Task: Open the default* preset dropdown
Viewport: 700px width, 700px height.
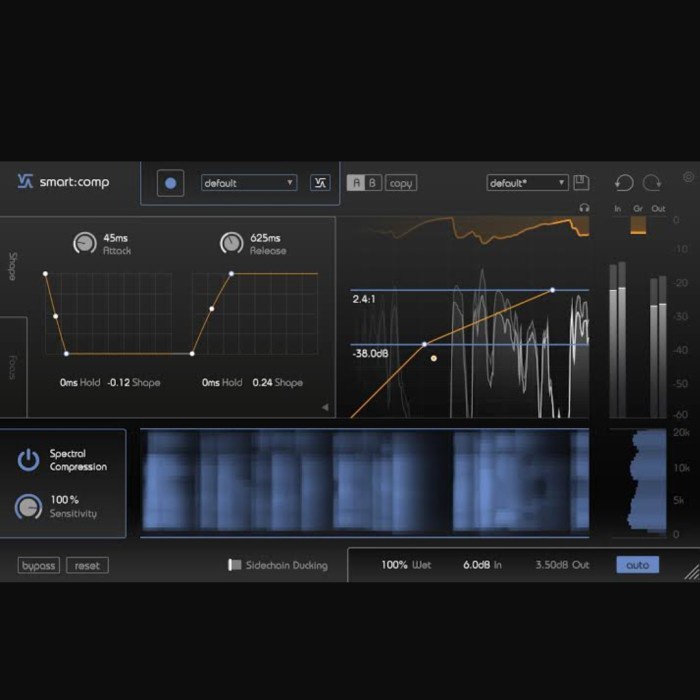Action: coord(527,183)
